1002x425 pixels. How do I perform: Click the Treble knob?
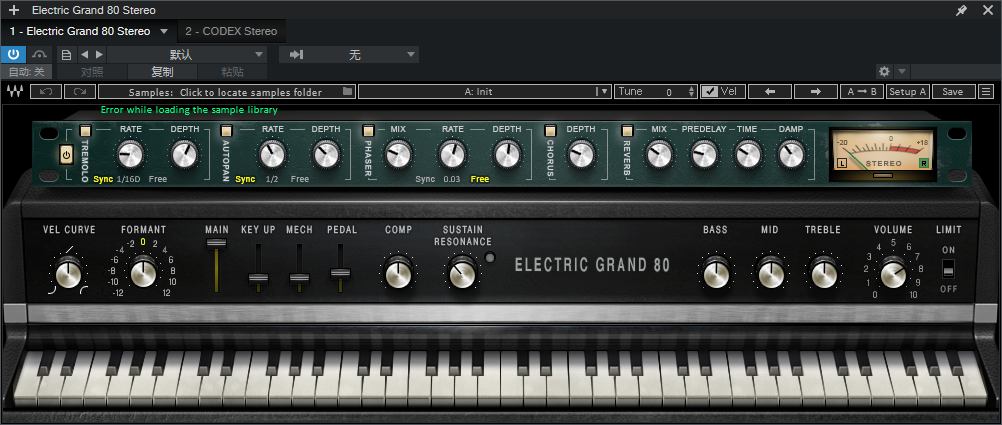822,273
